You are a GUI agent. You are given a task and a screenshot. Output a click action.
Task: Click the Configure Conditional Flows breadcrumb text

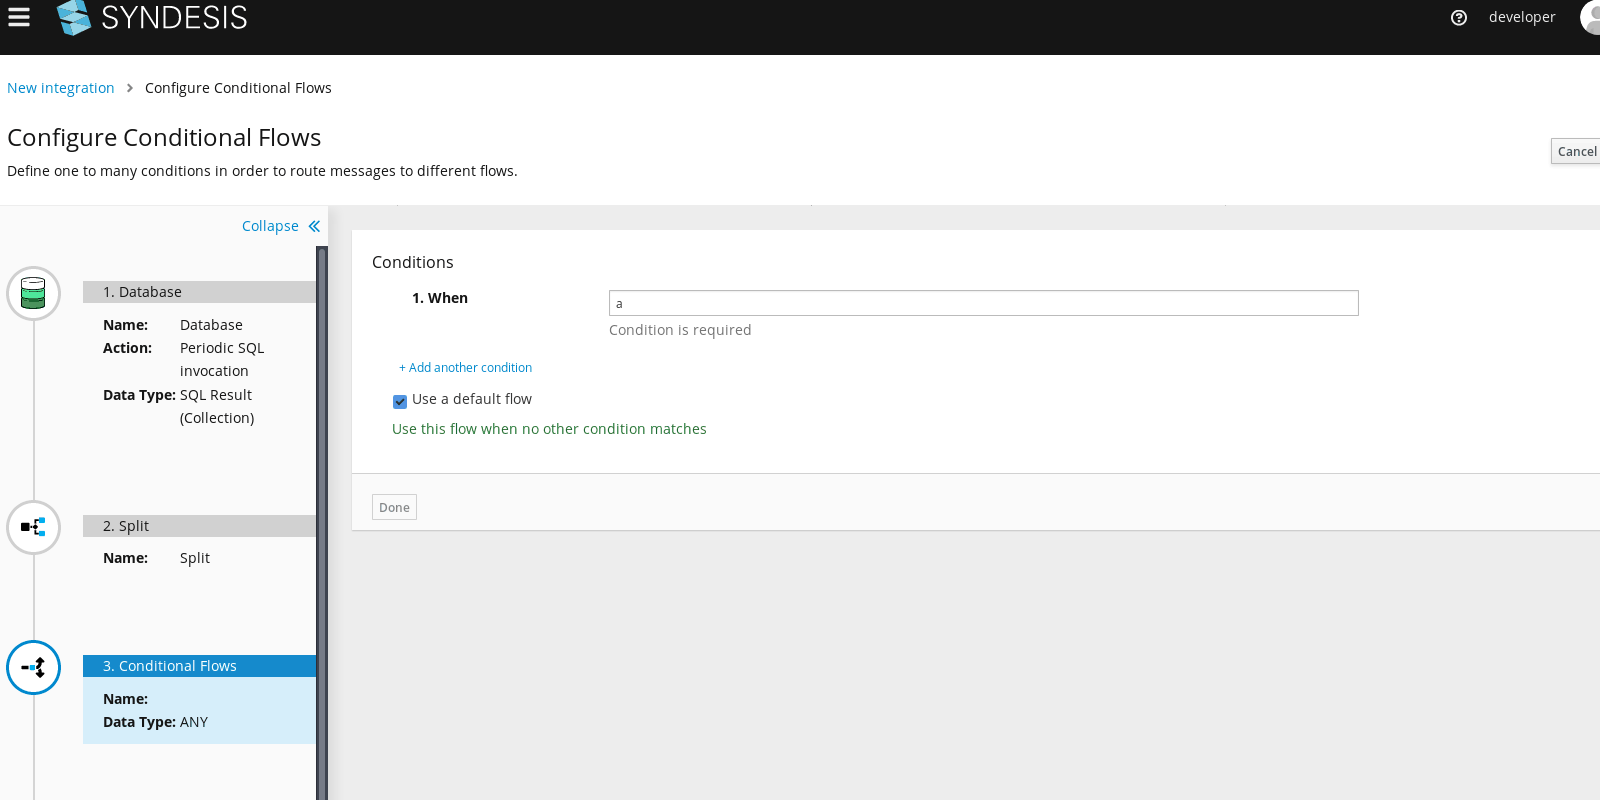click(238, 88)
